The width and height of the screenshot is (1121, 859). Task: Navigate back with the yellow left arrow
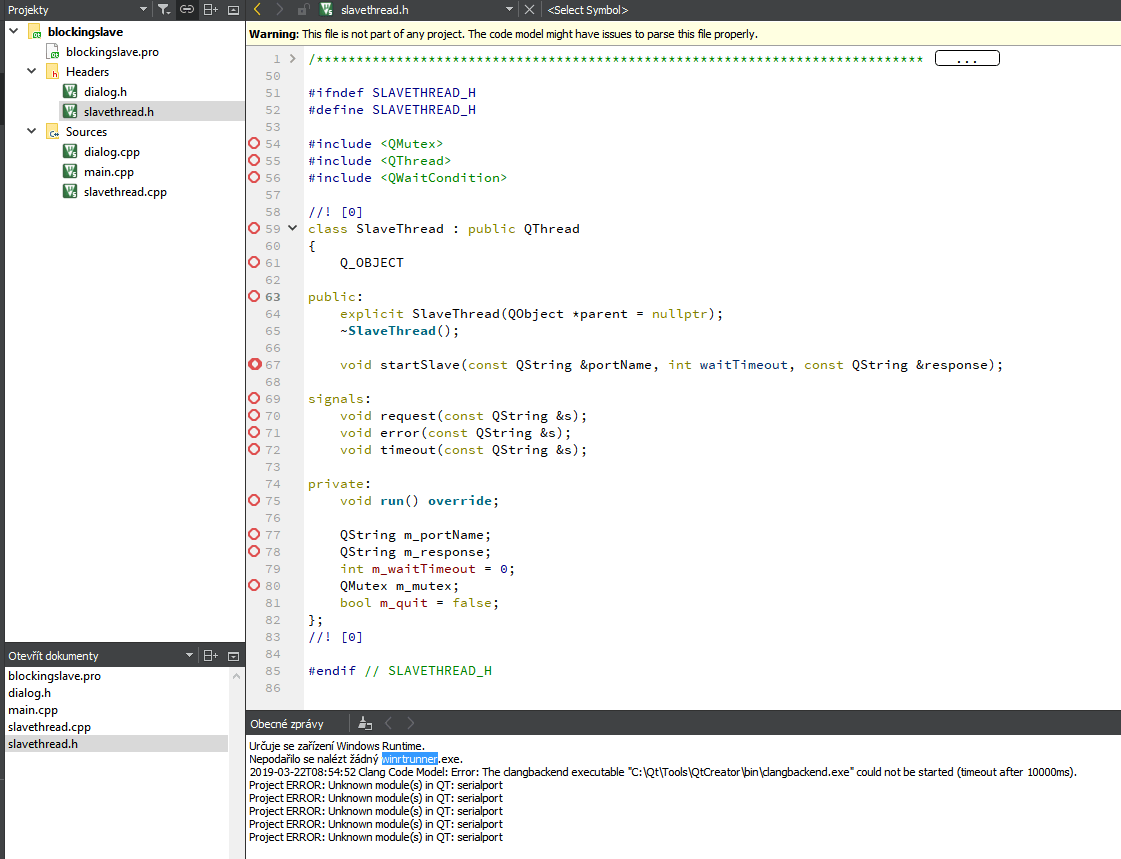click(x=257, y=9)
